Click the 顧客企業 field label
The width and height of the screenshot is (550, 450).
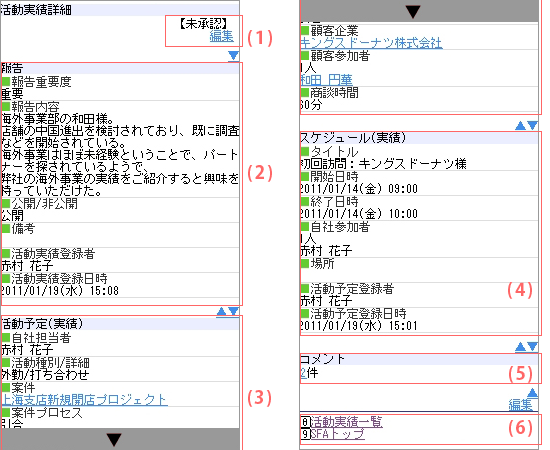334,31
